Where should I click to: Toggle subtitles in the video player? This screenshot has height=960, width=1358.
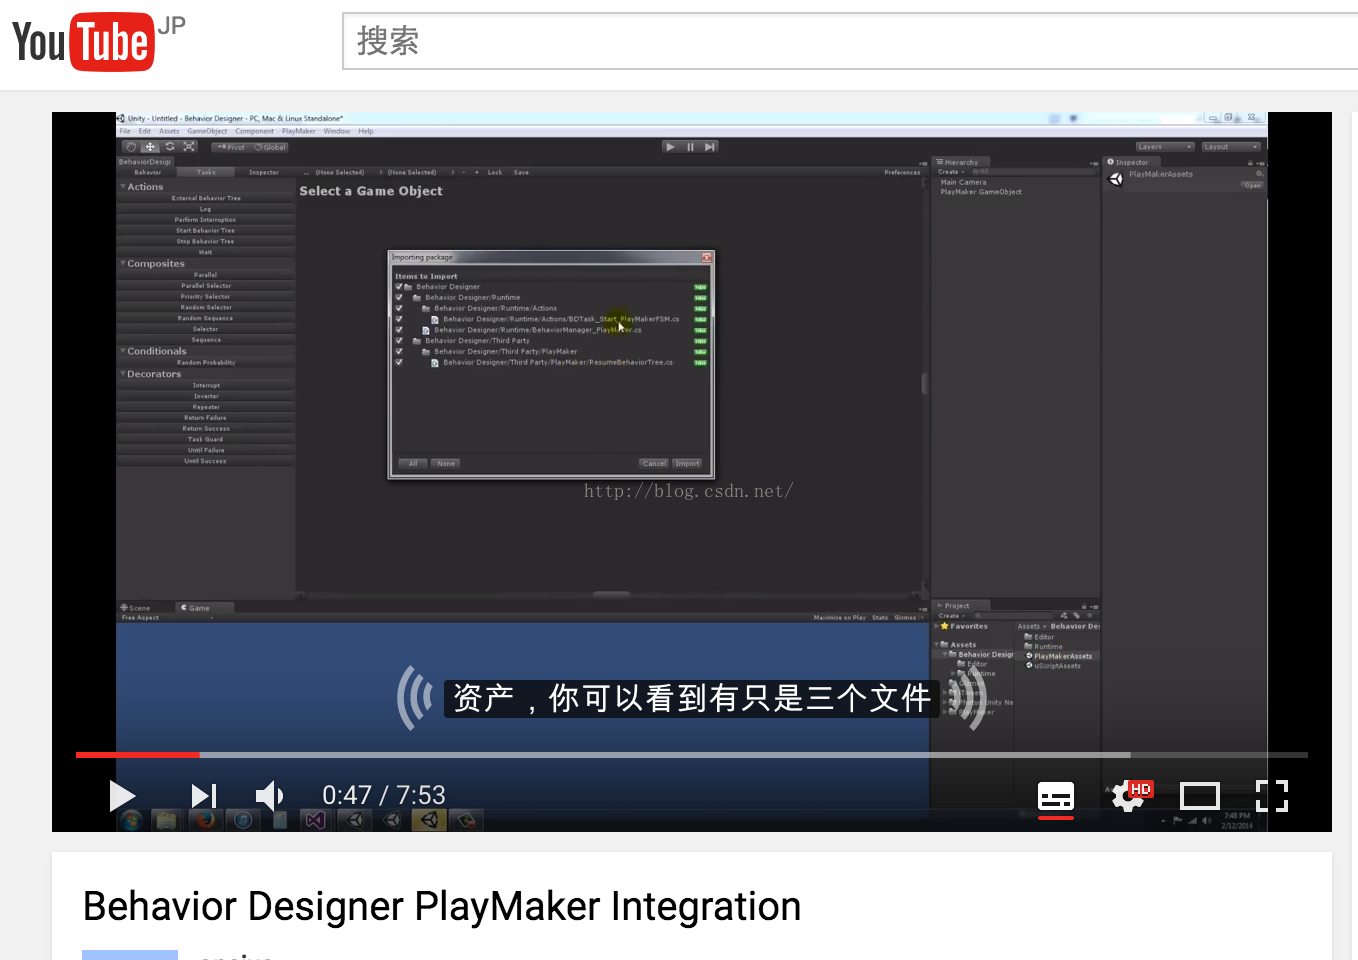pyautogui.click(x=1056, y=797)
